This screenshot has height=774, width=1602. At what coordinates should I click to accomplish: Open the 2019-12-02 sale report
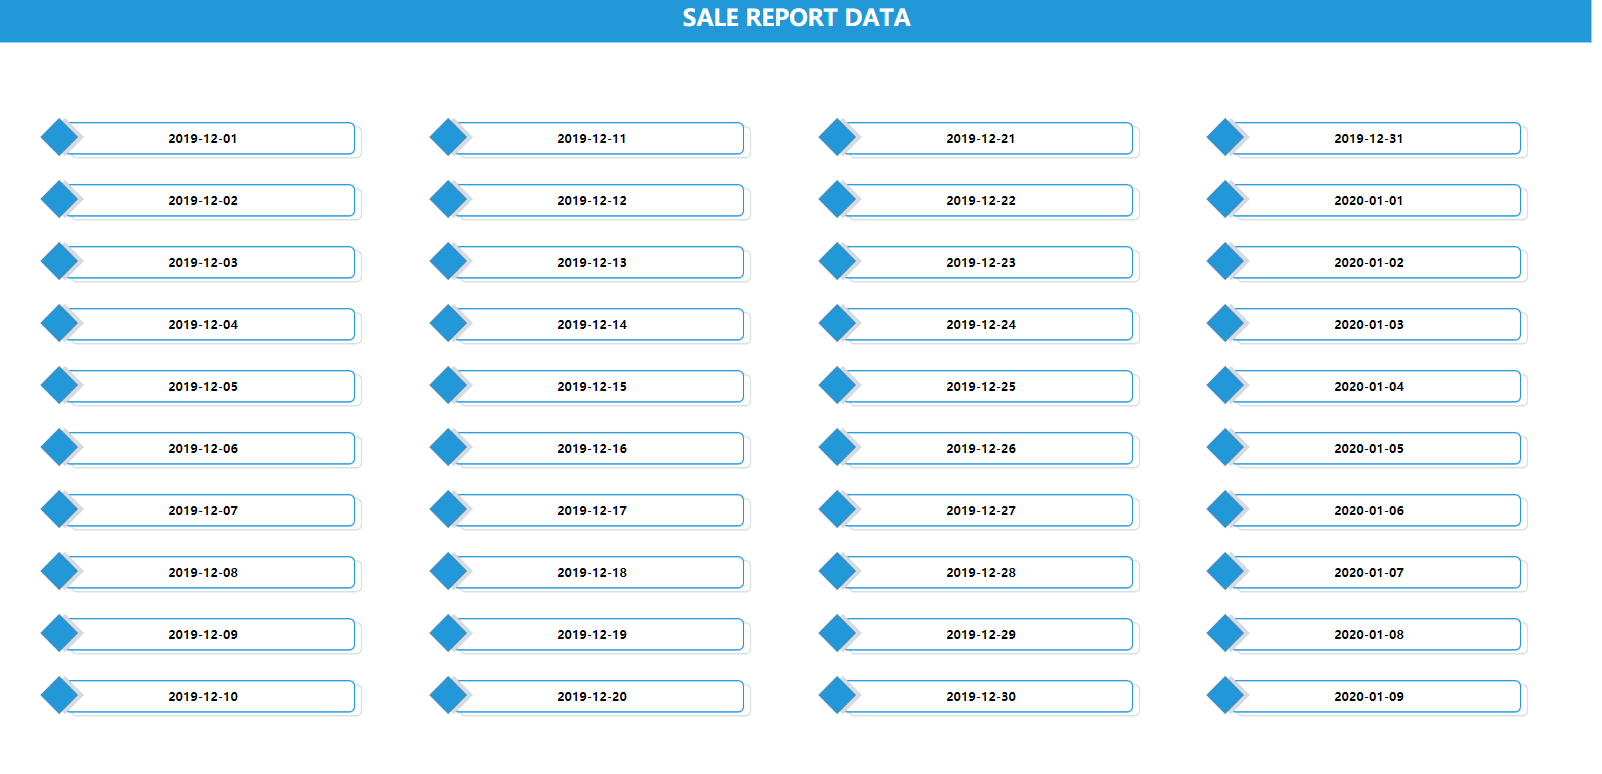(210, 200)
